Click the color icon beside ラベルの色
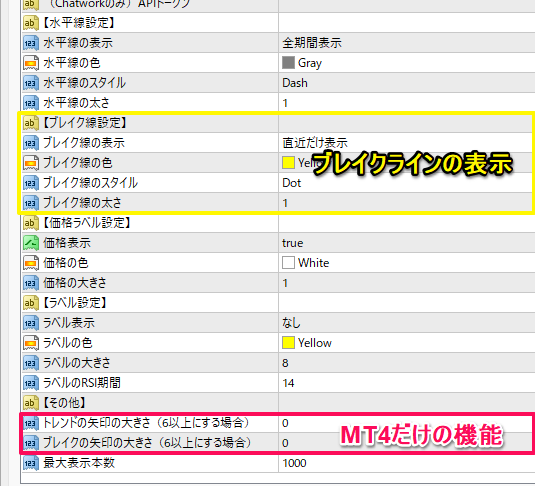Viewport: 535px width, 486px height. 30,343
